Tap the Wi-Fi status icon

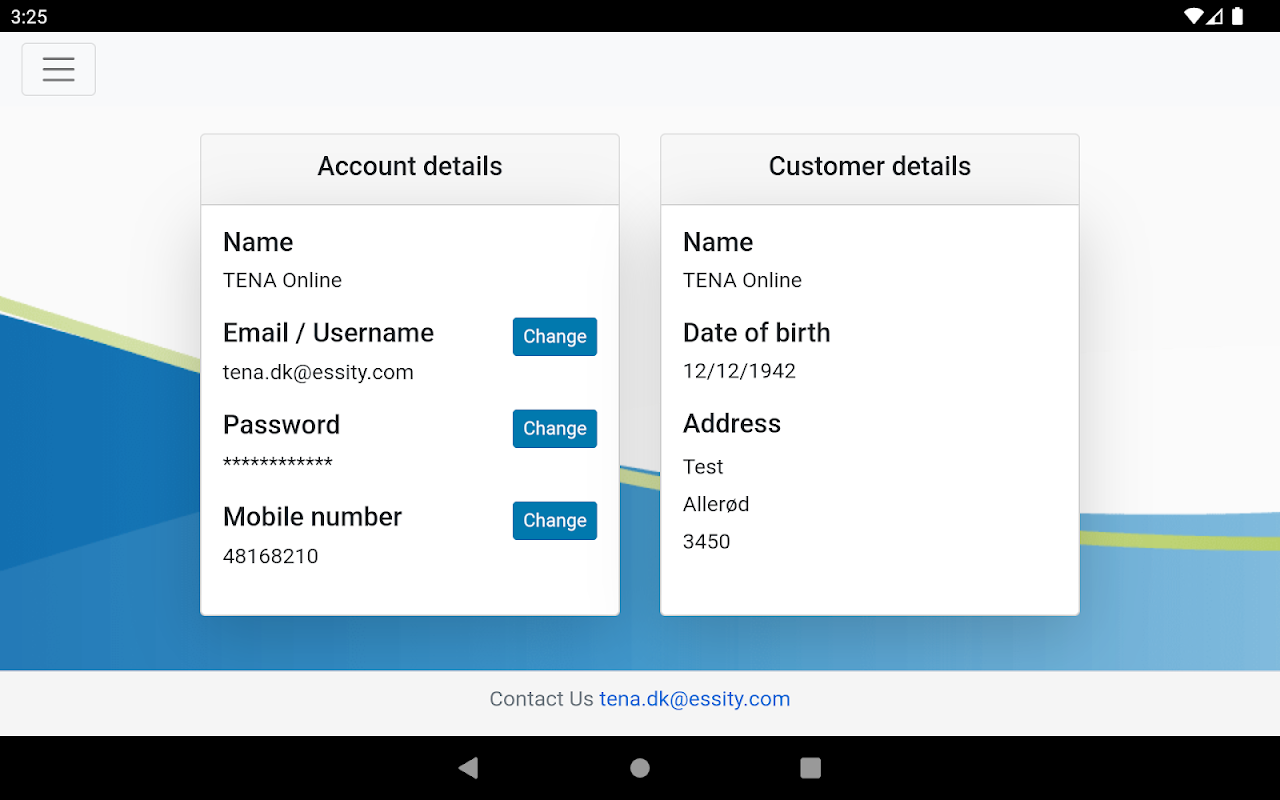pos(1193,16)
